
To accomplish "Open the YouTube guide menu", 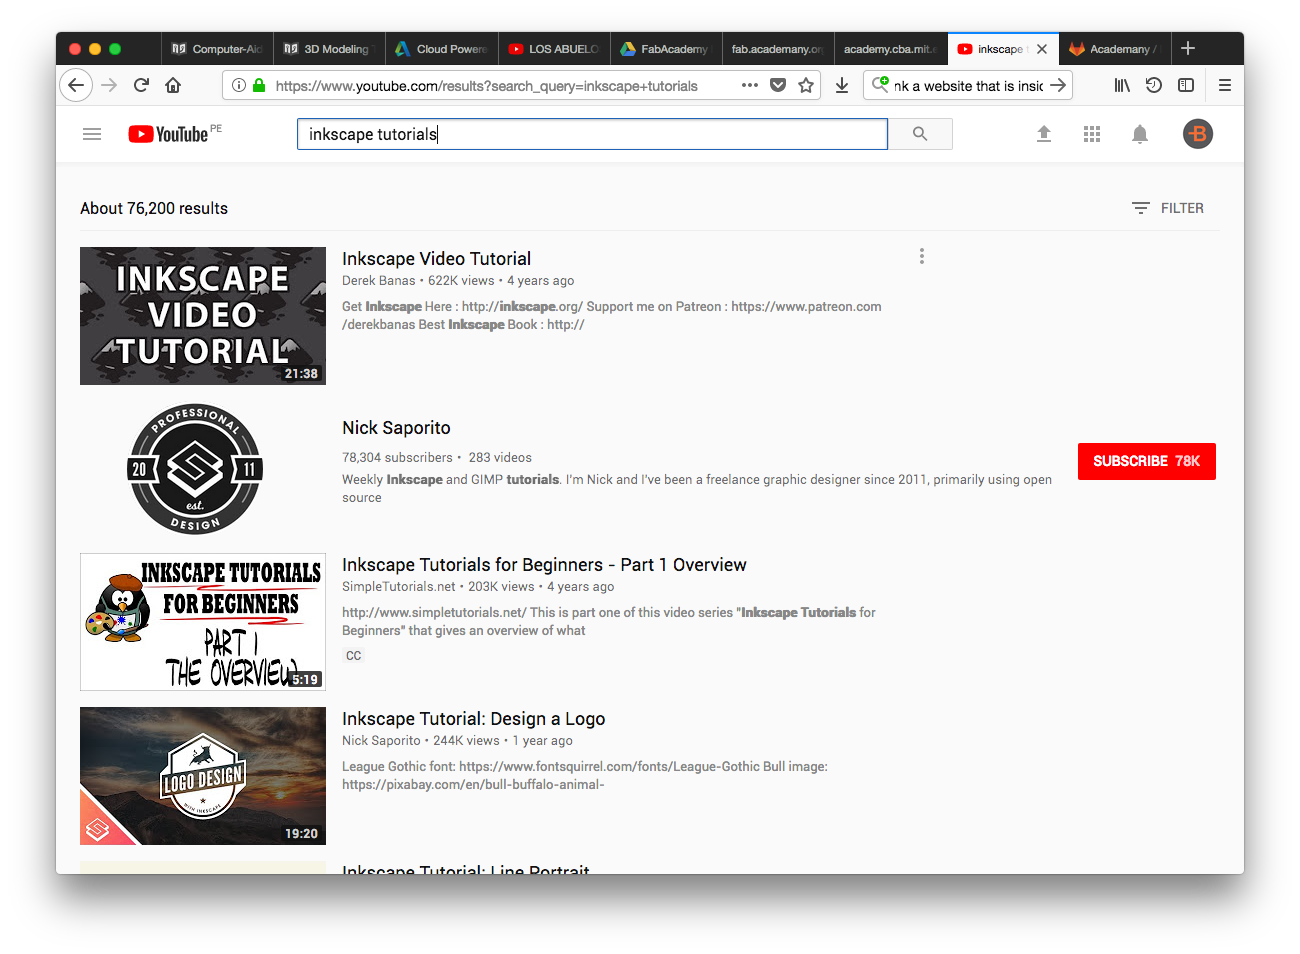I will pos(92,134).
